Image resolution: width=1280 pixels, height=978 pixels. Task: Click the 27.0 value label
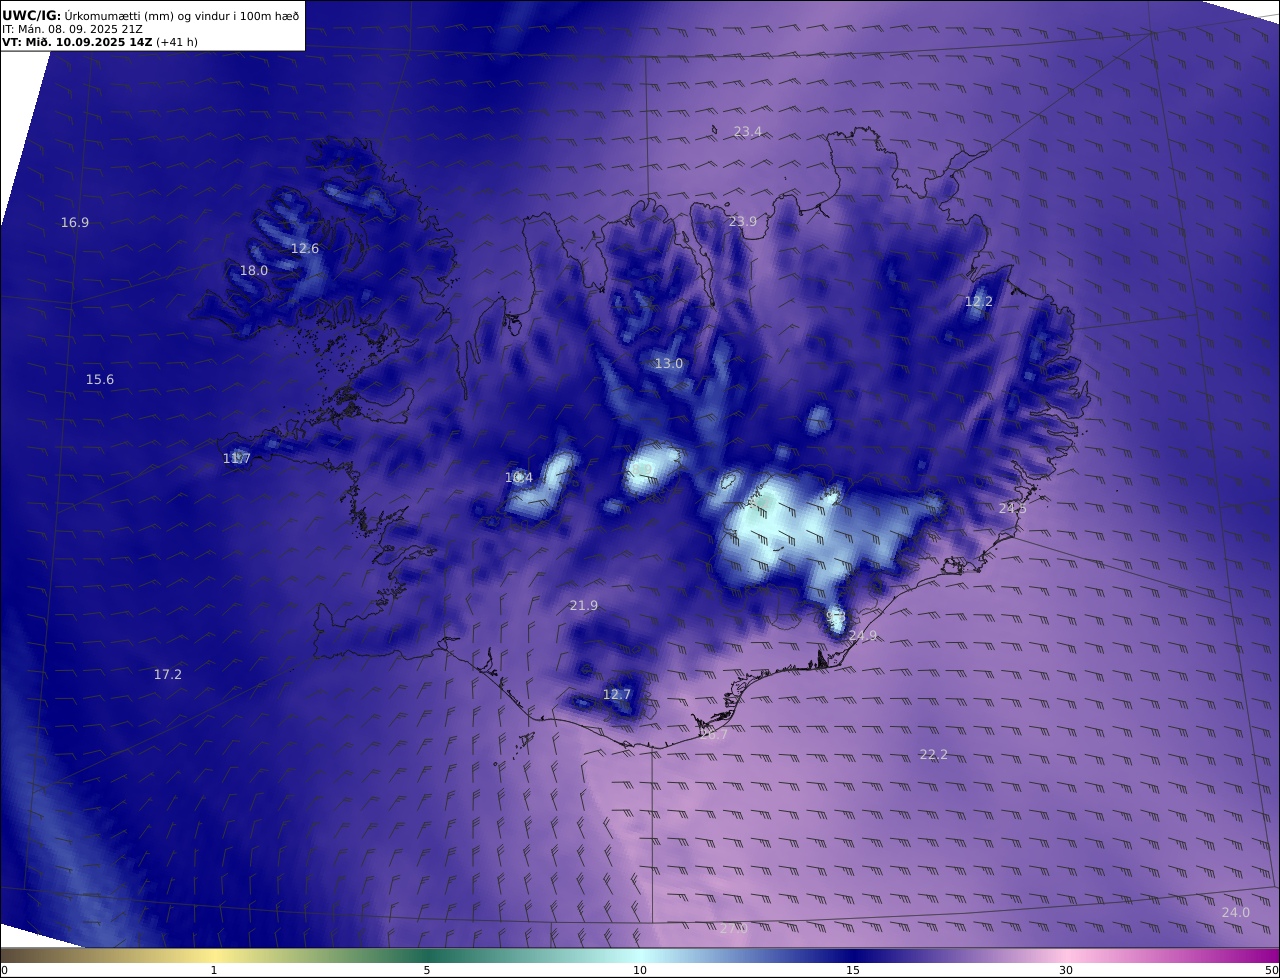pos(734,928)
